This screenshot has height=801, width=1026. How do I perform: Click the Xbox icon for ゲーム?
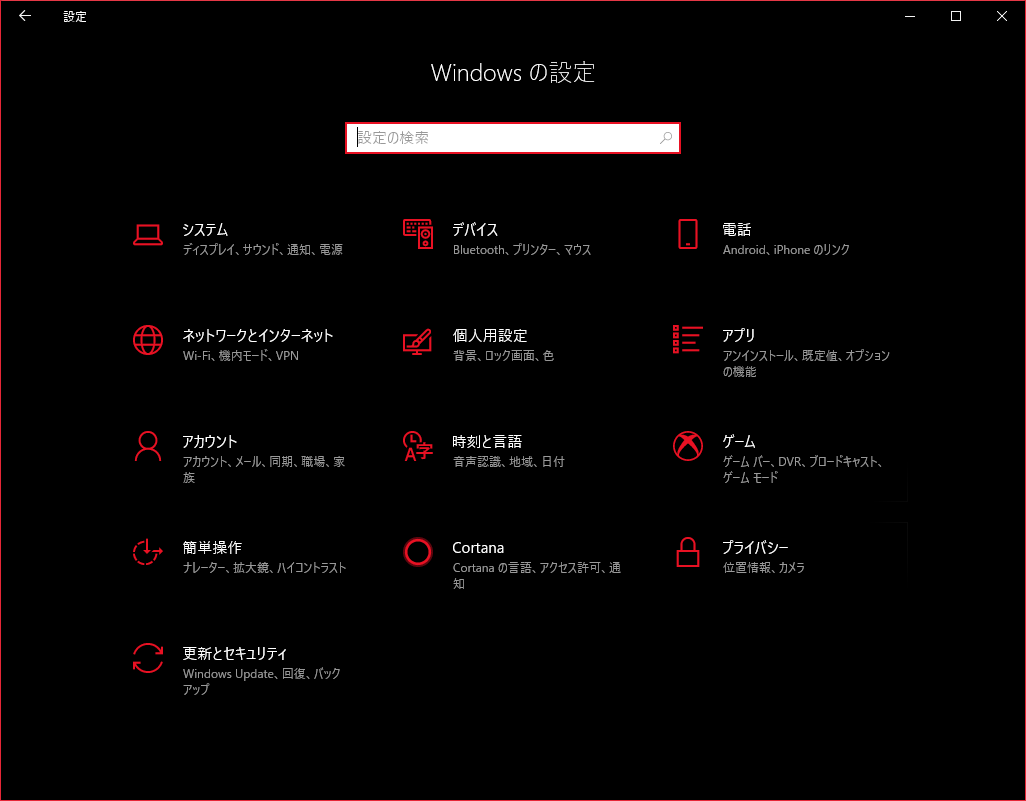click(x=688, y=446)
